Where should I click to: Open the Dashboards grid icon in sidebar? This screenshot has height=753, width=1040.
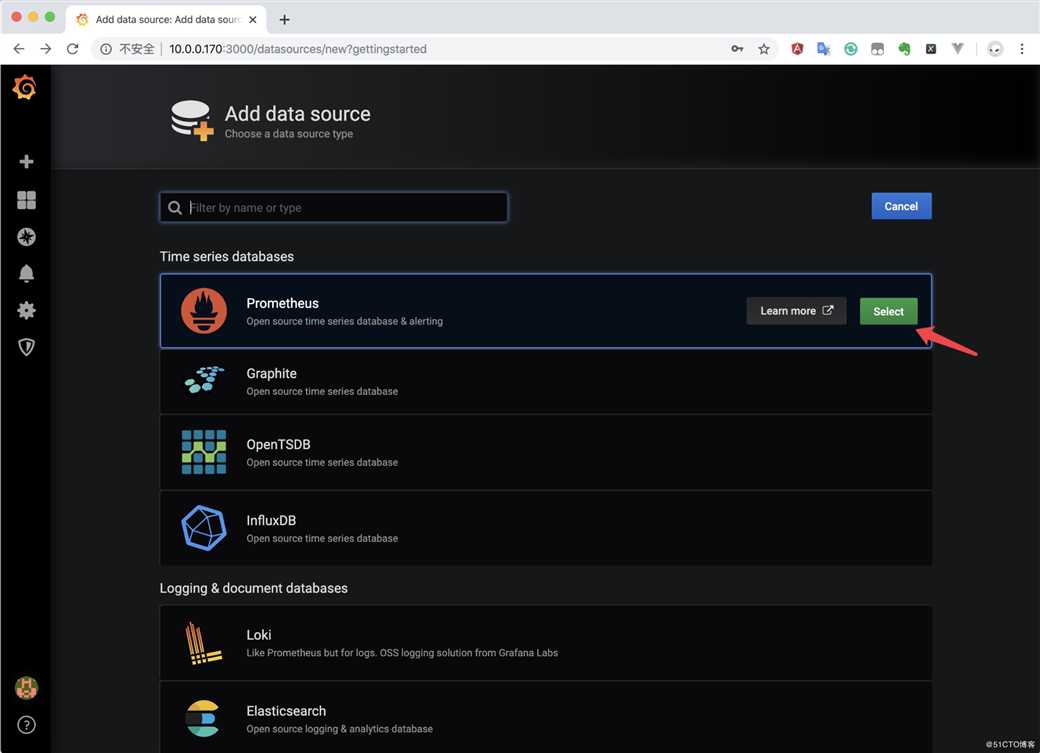[27, 200]
